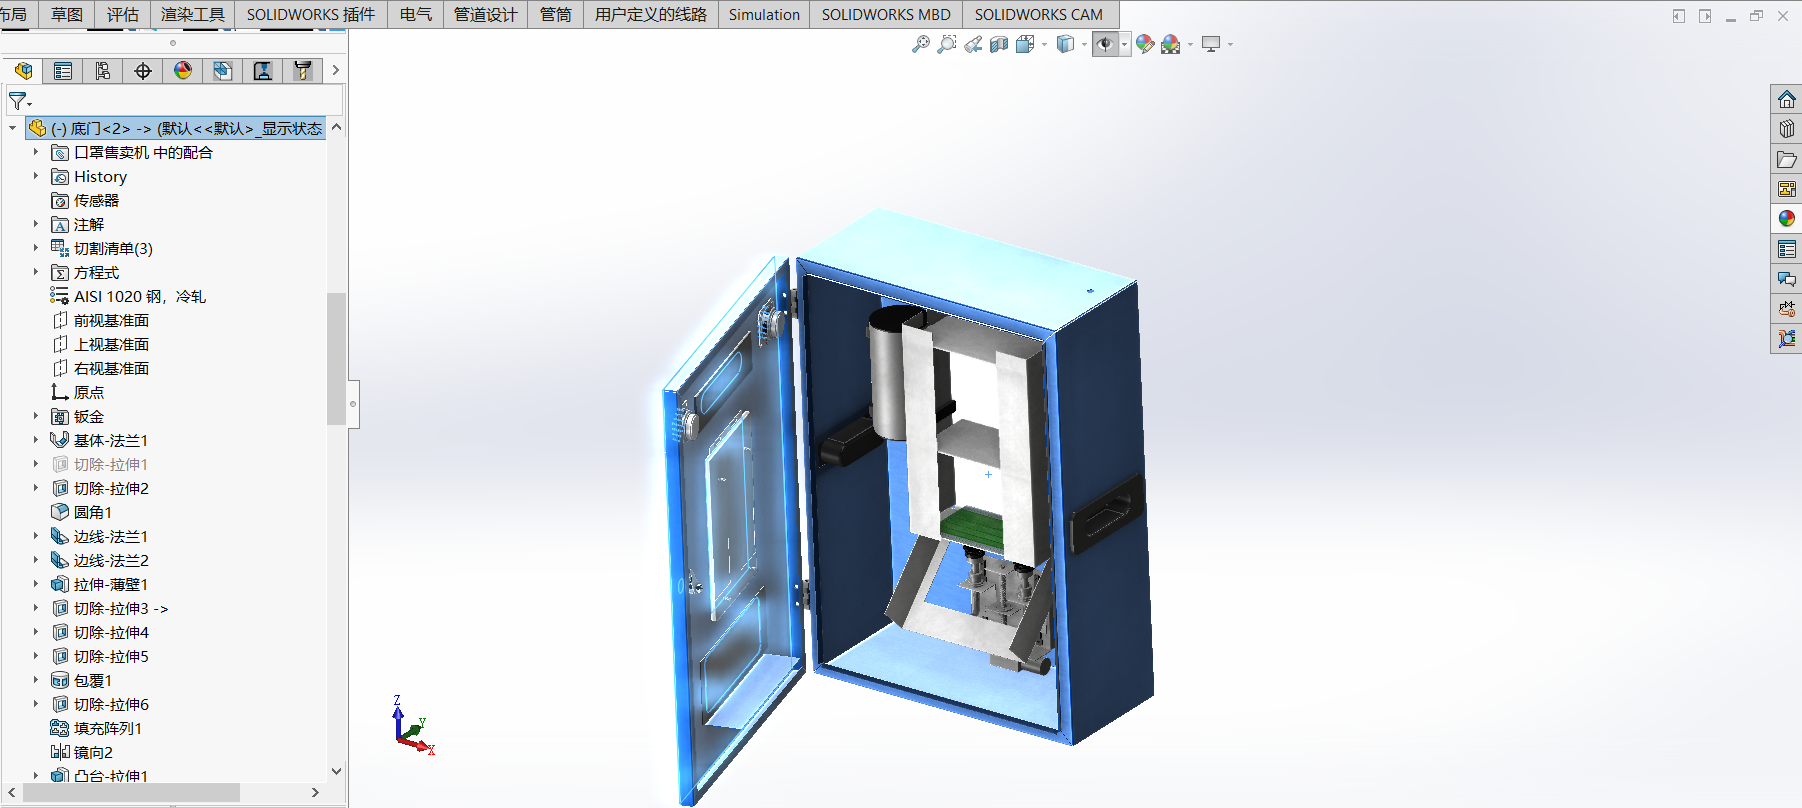
Task: Click the panel collapse handle beside feature tree
Action: tap(353, 404)
